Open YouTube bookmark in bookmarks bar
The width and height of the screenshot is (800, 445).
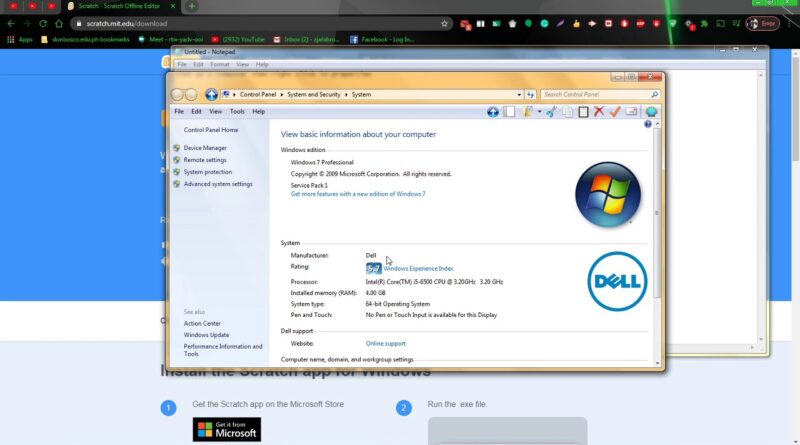pos(238,39)
